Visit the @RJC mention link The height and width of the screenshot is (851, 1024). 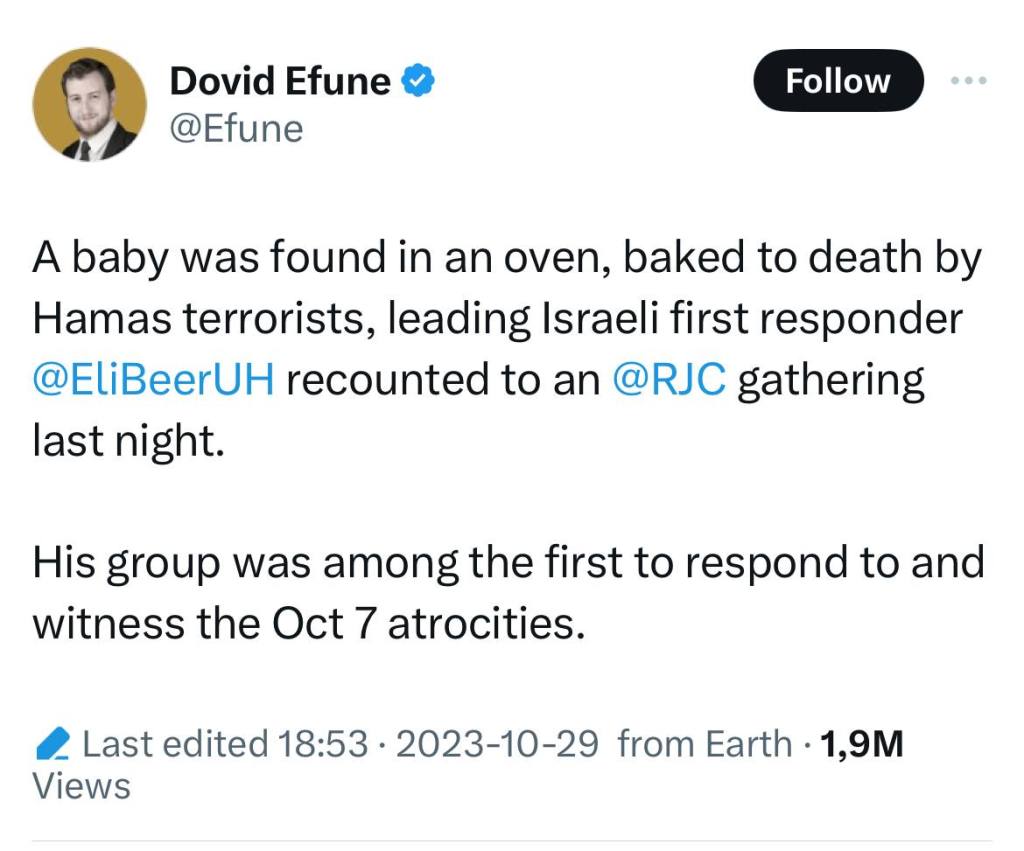coord(668,381)
